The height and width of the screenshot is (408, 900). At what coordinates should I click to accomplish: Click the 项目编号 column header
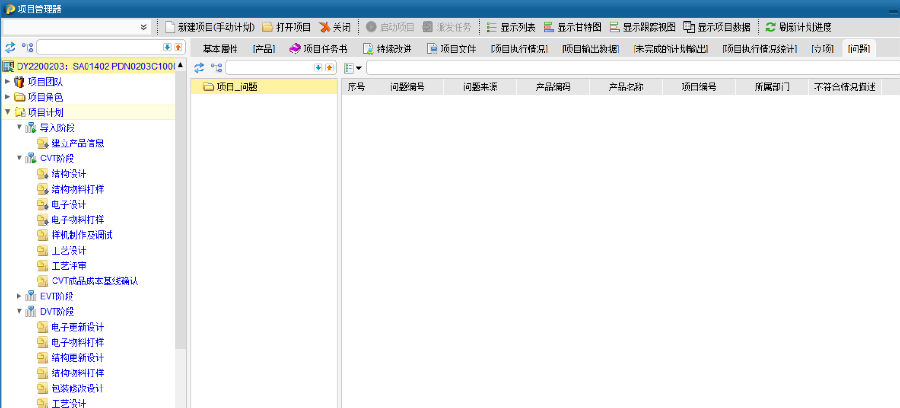coord(699,87)
